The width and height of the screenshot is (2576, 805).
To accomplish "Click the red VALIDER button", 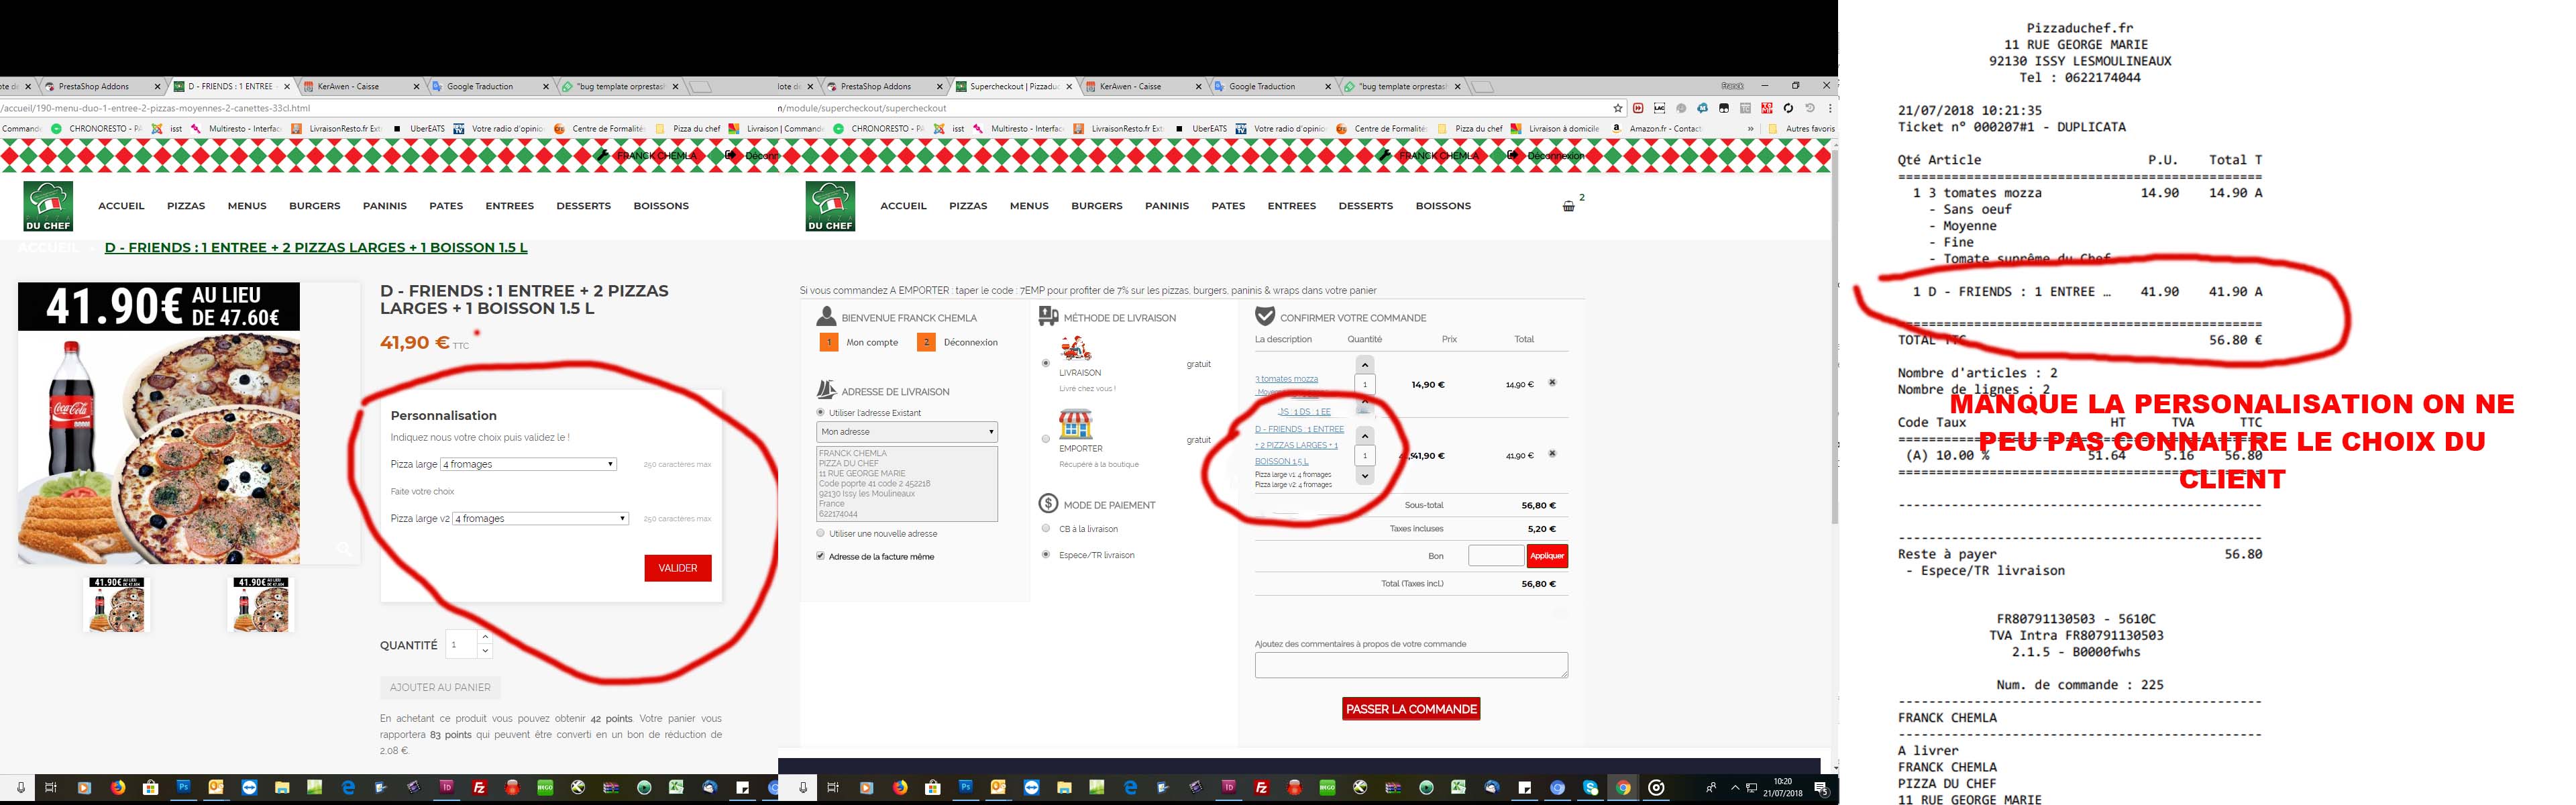I will 677,568.
